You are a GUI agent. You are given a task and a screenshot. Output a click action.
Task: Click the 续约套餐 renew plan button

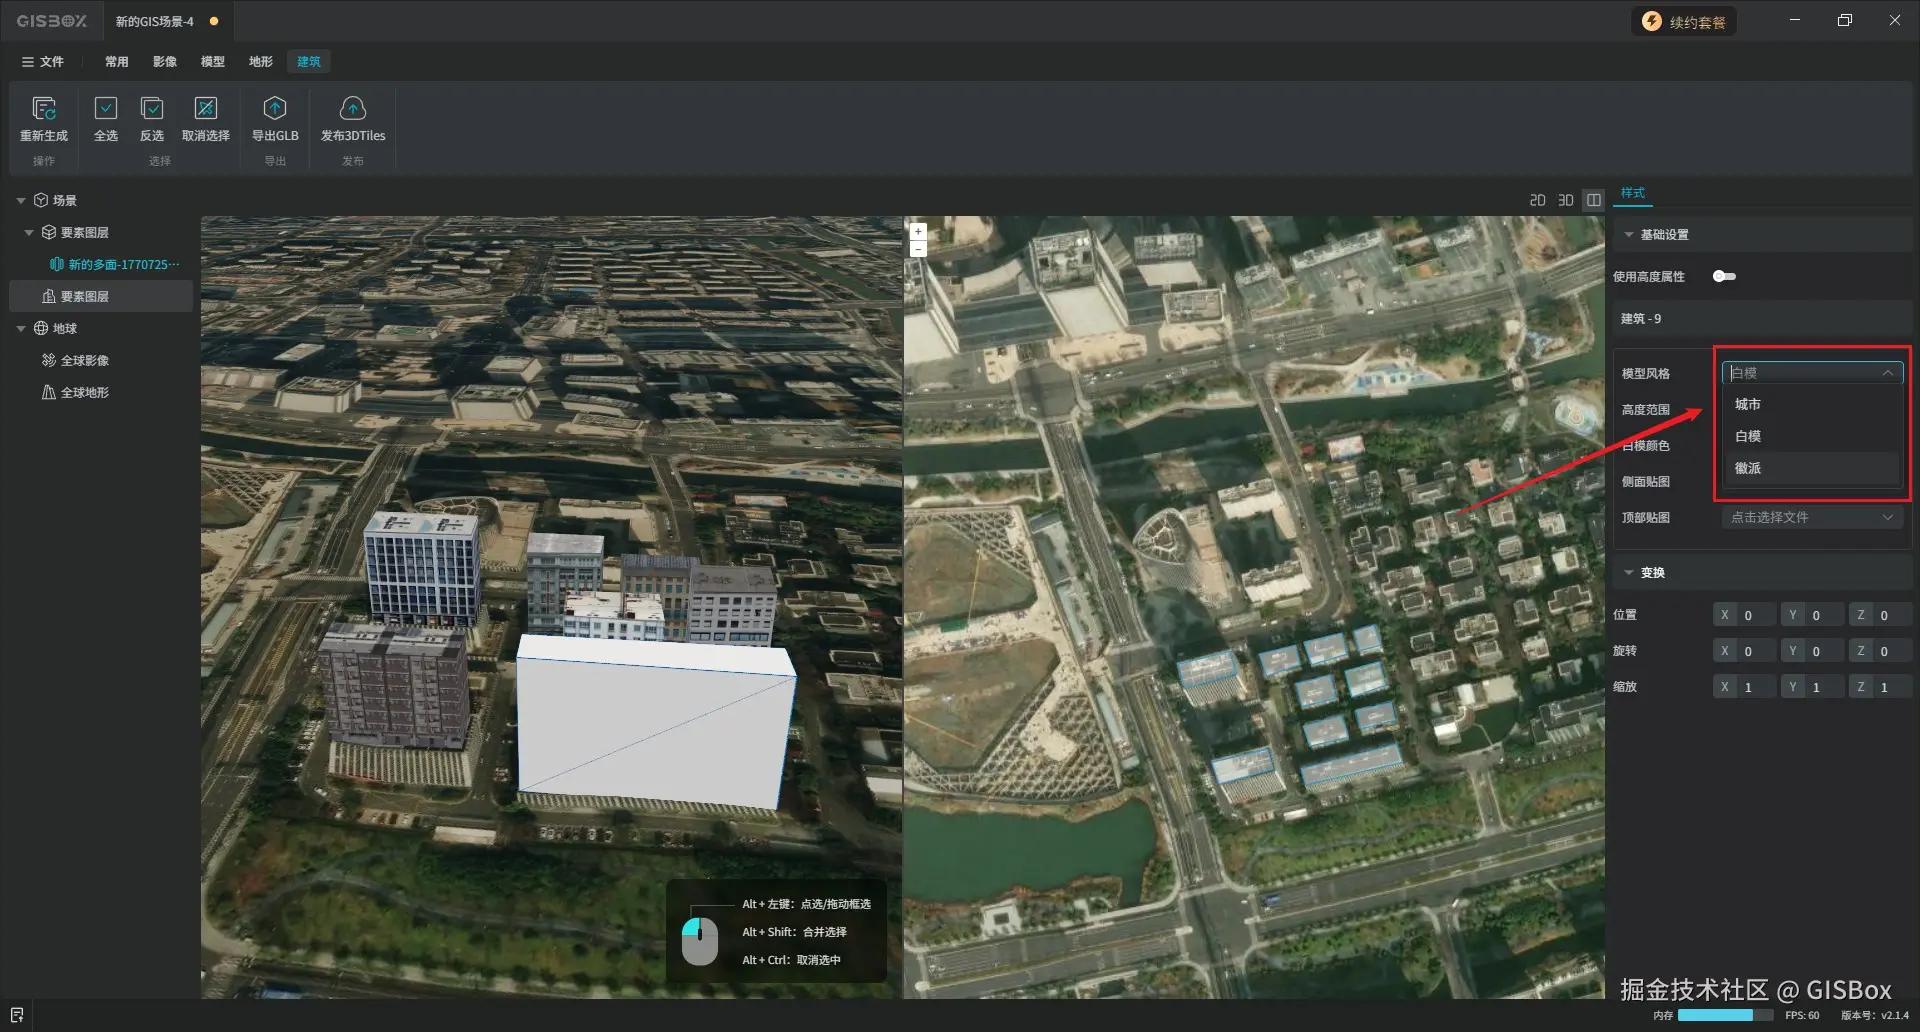pos(1685,22)
